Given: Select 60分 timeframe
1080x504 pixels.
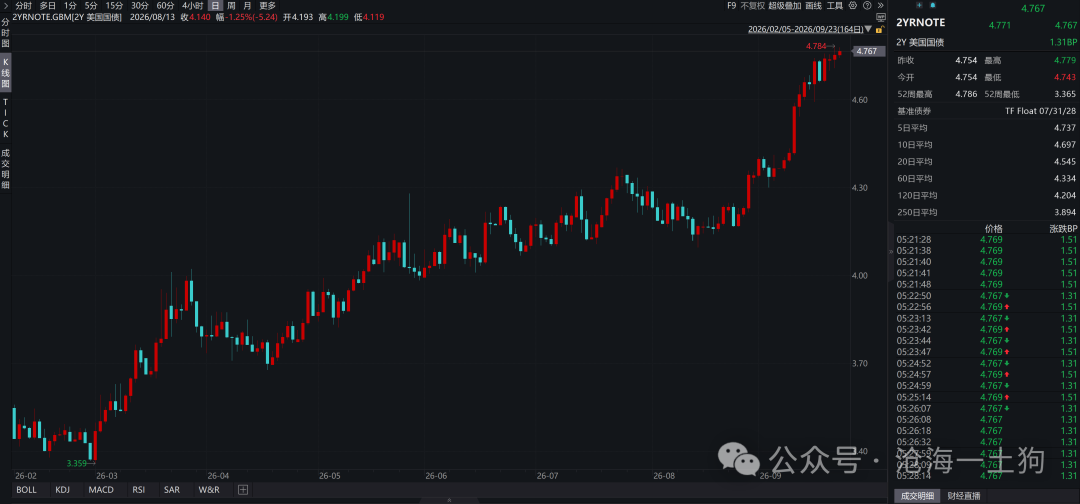Looking at the screenshot, I should [x=165, y=6].
